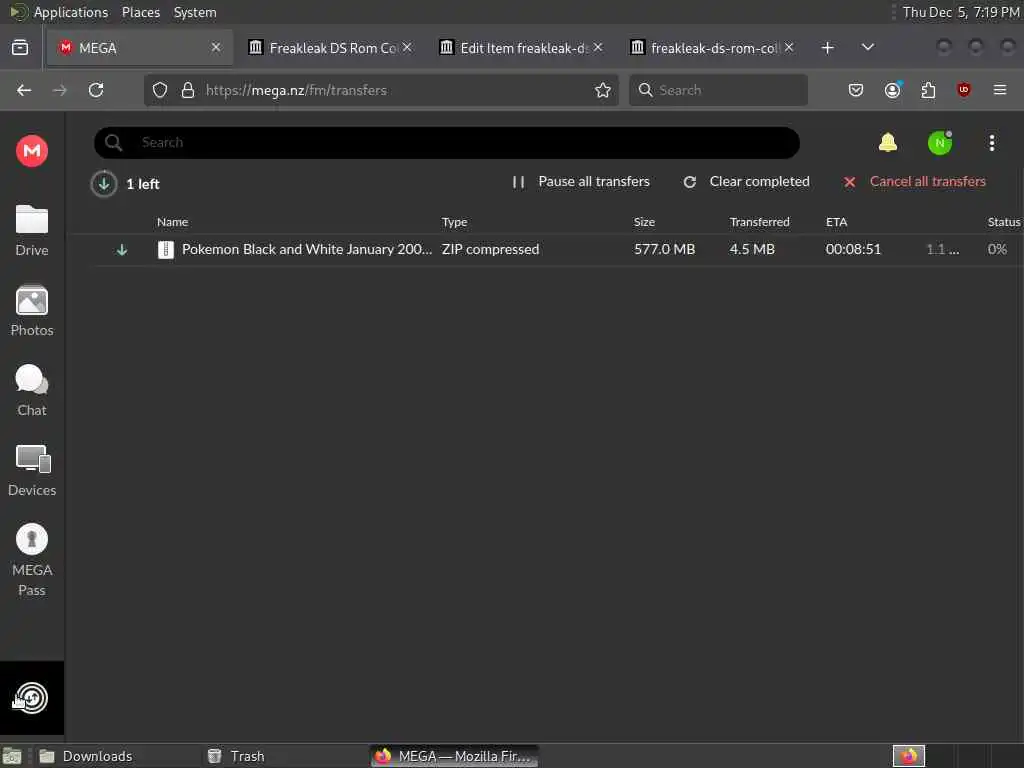Open the Firefox View icon
This screenshot has width=1024, height=768.
[20, 48]
